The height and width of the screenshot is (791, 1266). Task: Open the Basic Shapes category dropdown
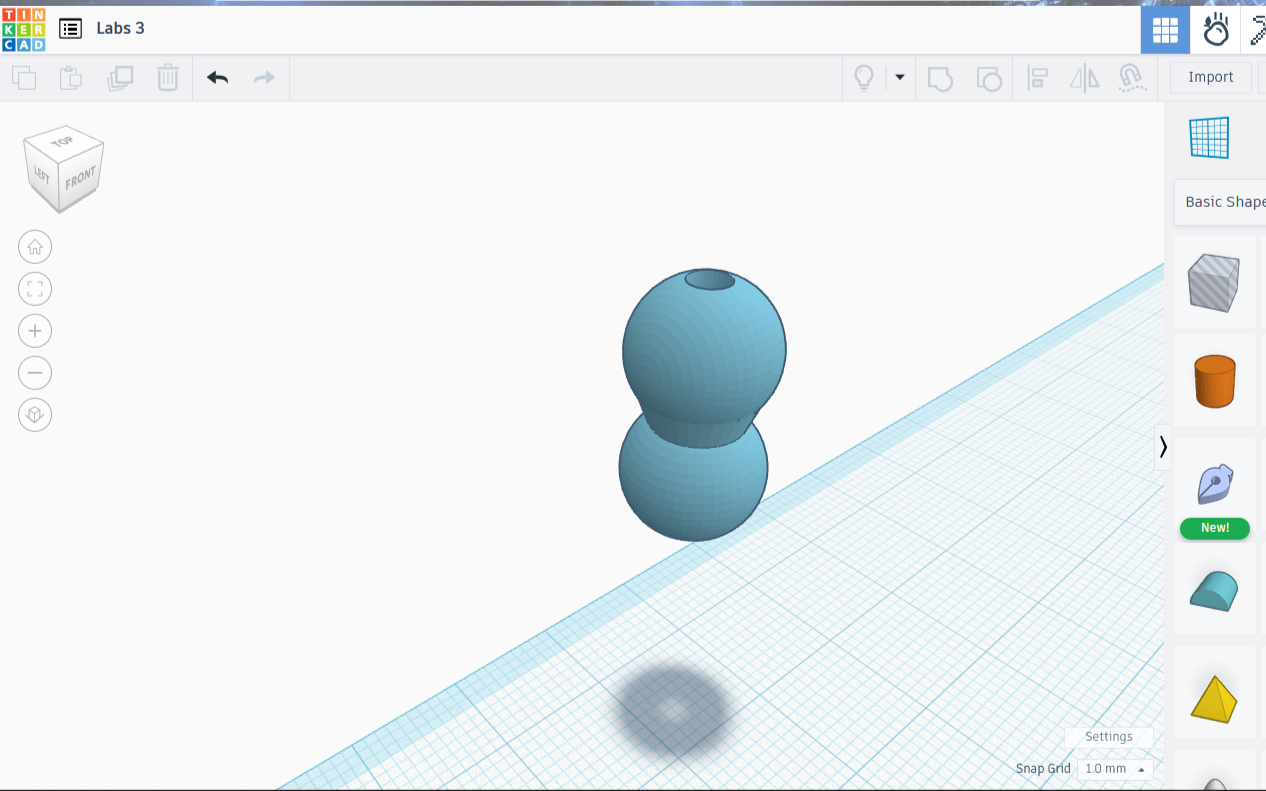coord(1220,202)
